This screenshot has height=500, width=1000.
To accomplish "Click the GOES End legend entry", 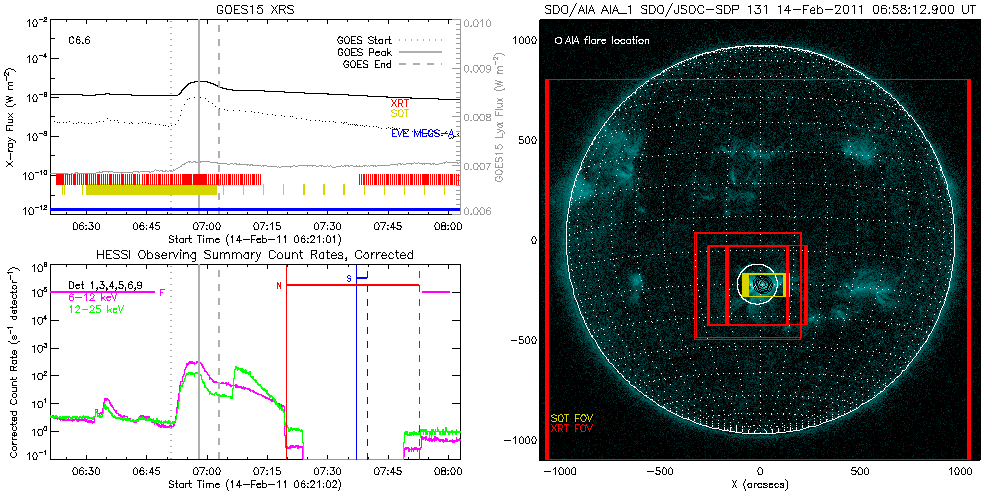I will [366, 64].
